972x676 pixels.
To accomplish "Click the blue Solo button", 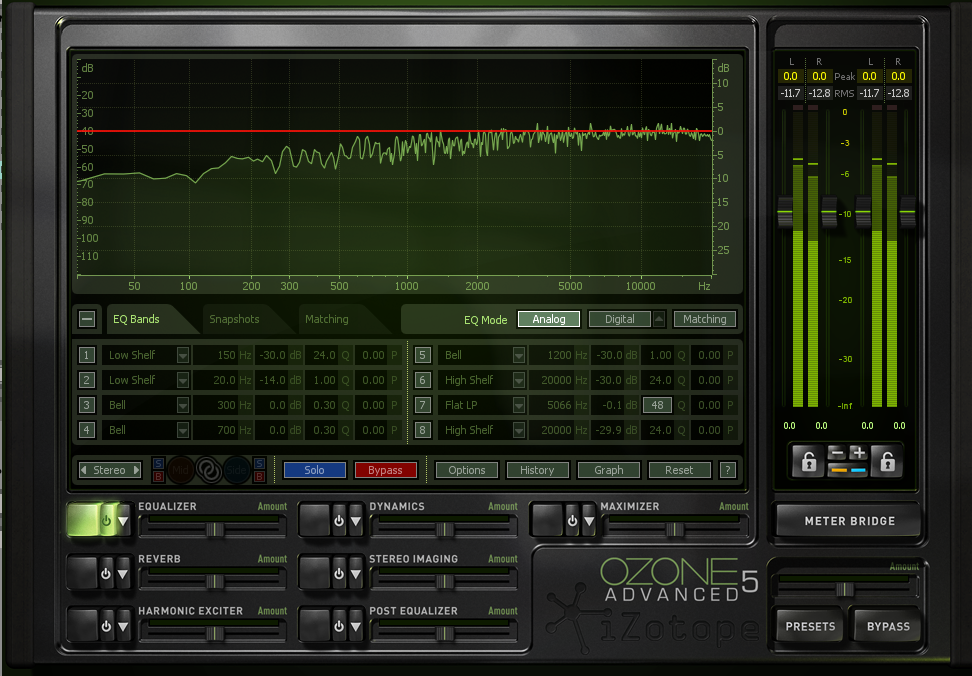I will (x=314, y=470).
